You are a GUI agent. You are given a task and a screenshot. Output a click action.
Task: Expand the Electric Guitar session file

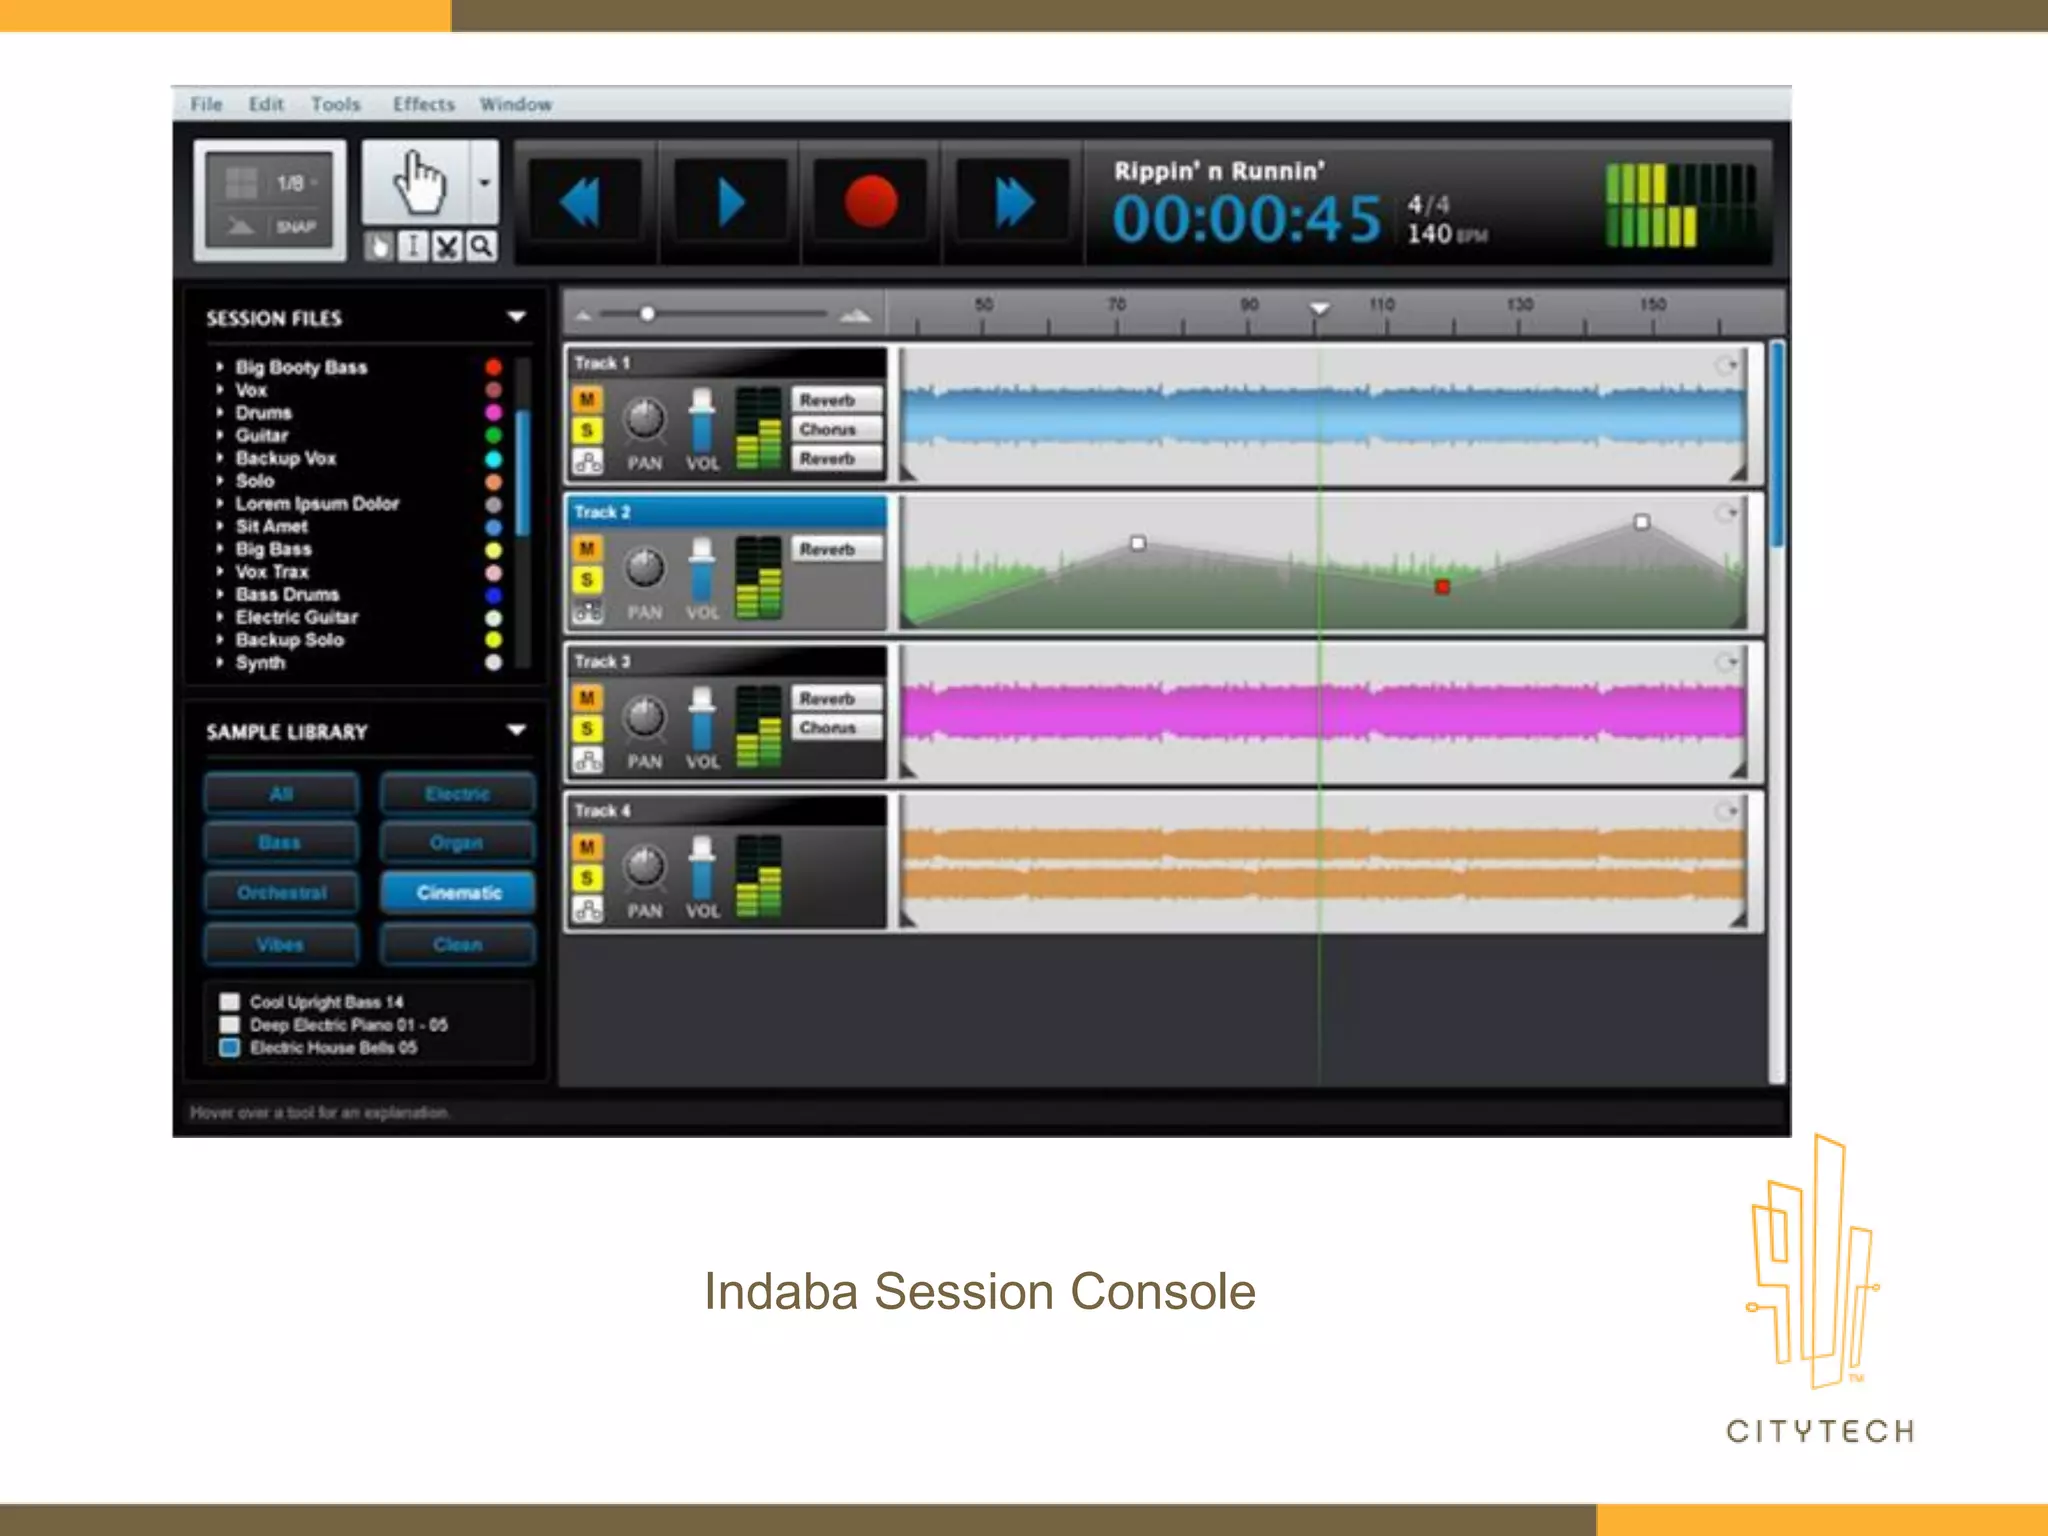[219, 617]
